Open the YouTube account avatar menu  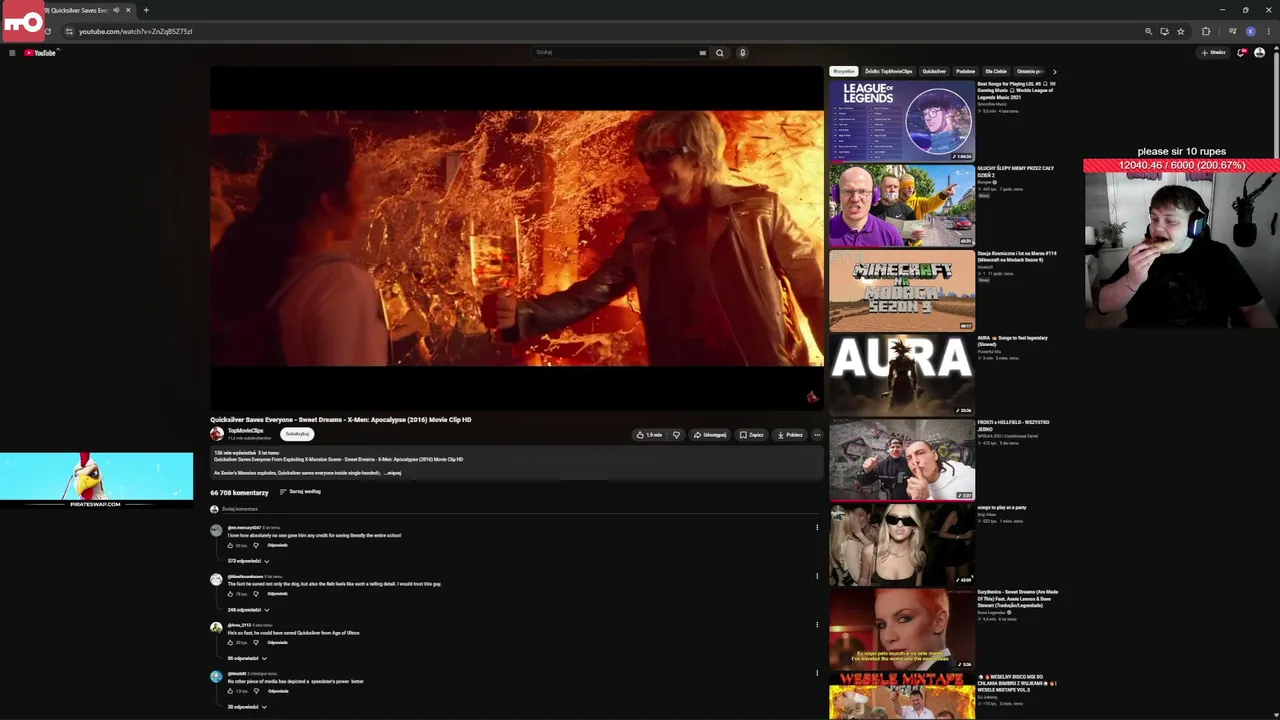coord(1259,53)
